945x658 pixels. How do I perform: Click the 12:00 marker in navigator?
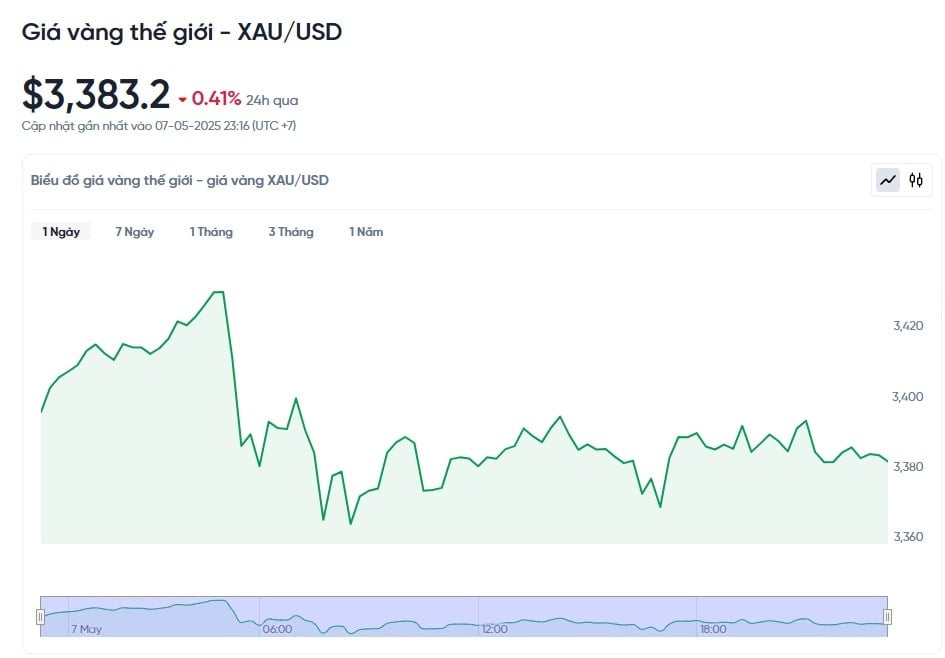click(x=494, y=629)
